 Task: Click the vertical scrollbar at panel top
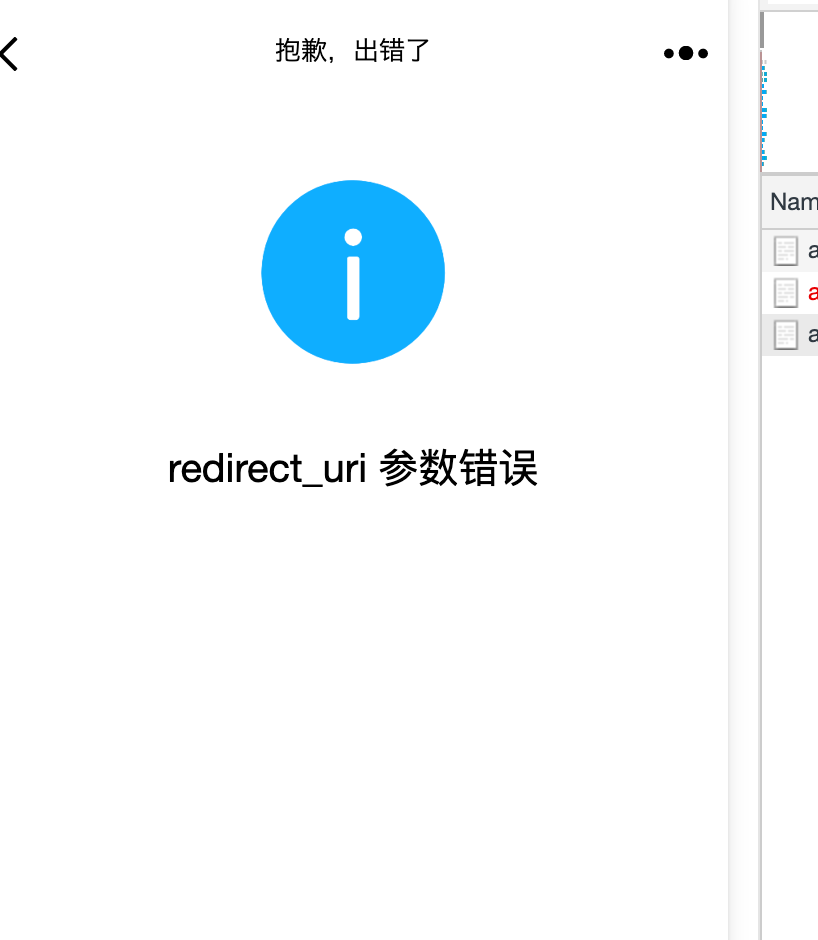coord(762,30)
